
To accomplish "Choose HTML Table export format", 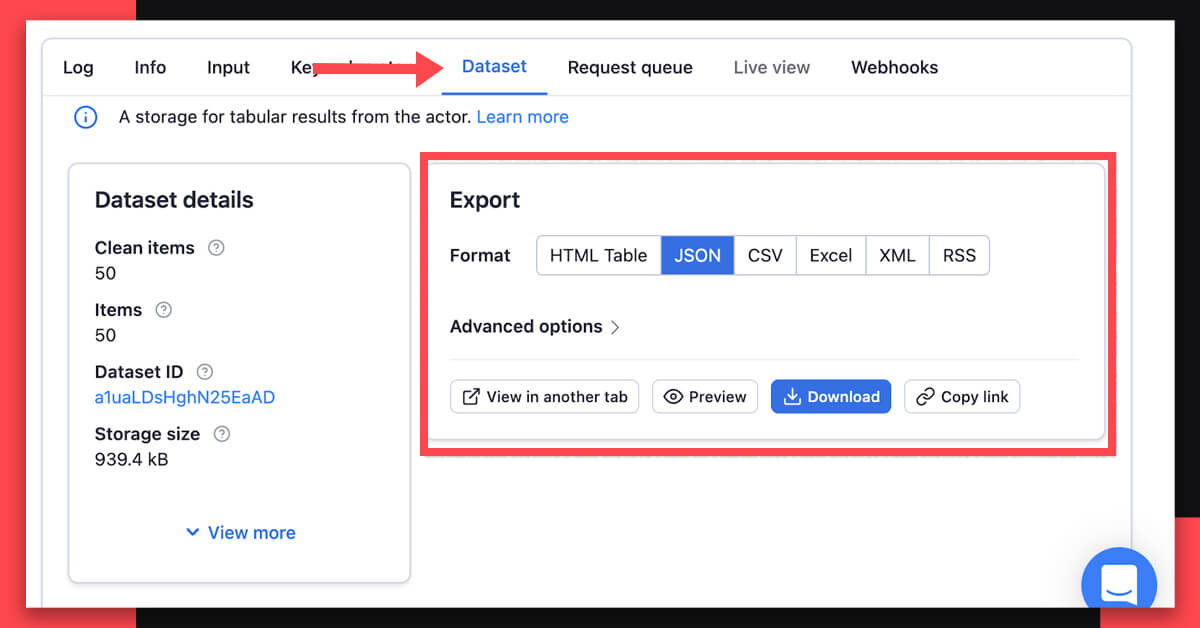I will 598,255.
